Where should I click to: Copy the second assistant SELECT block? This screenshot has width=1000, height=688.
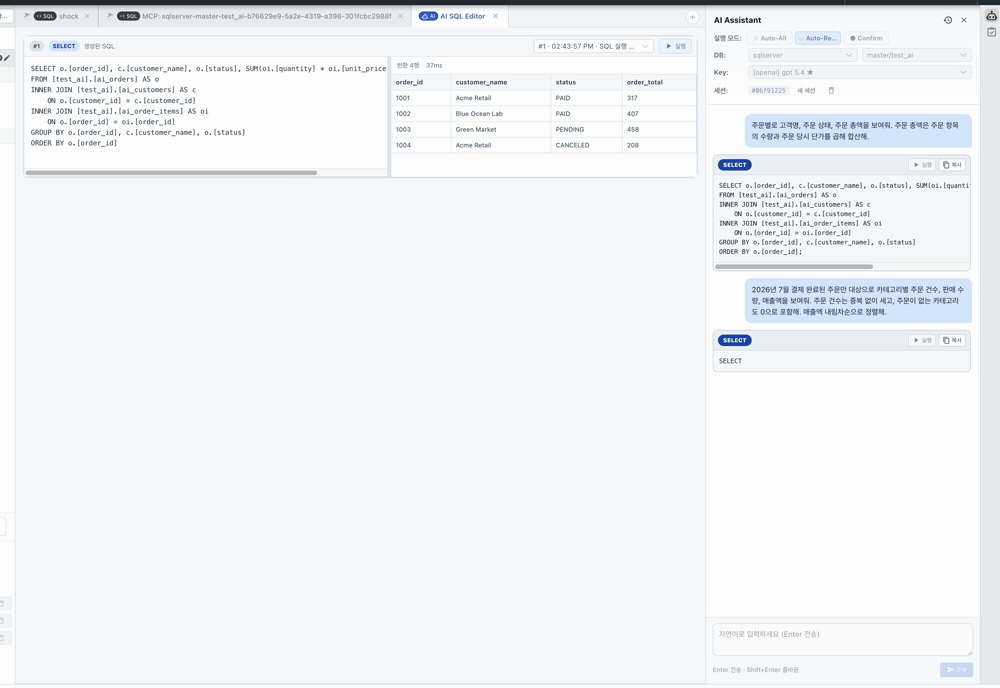coord(952,340)
